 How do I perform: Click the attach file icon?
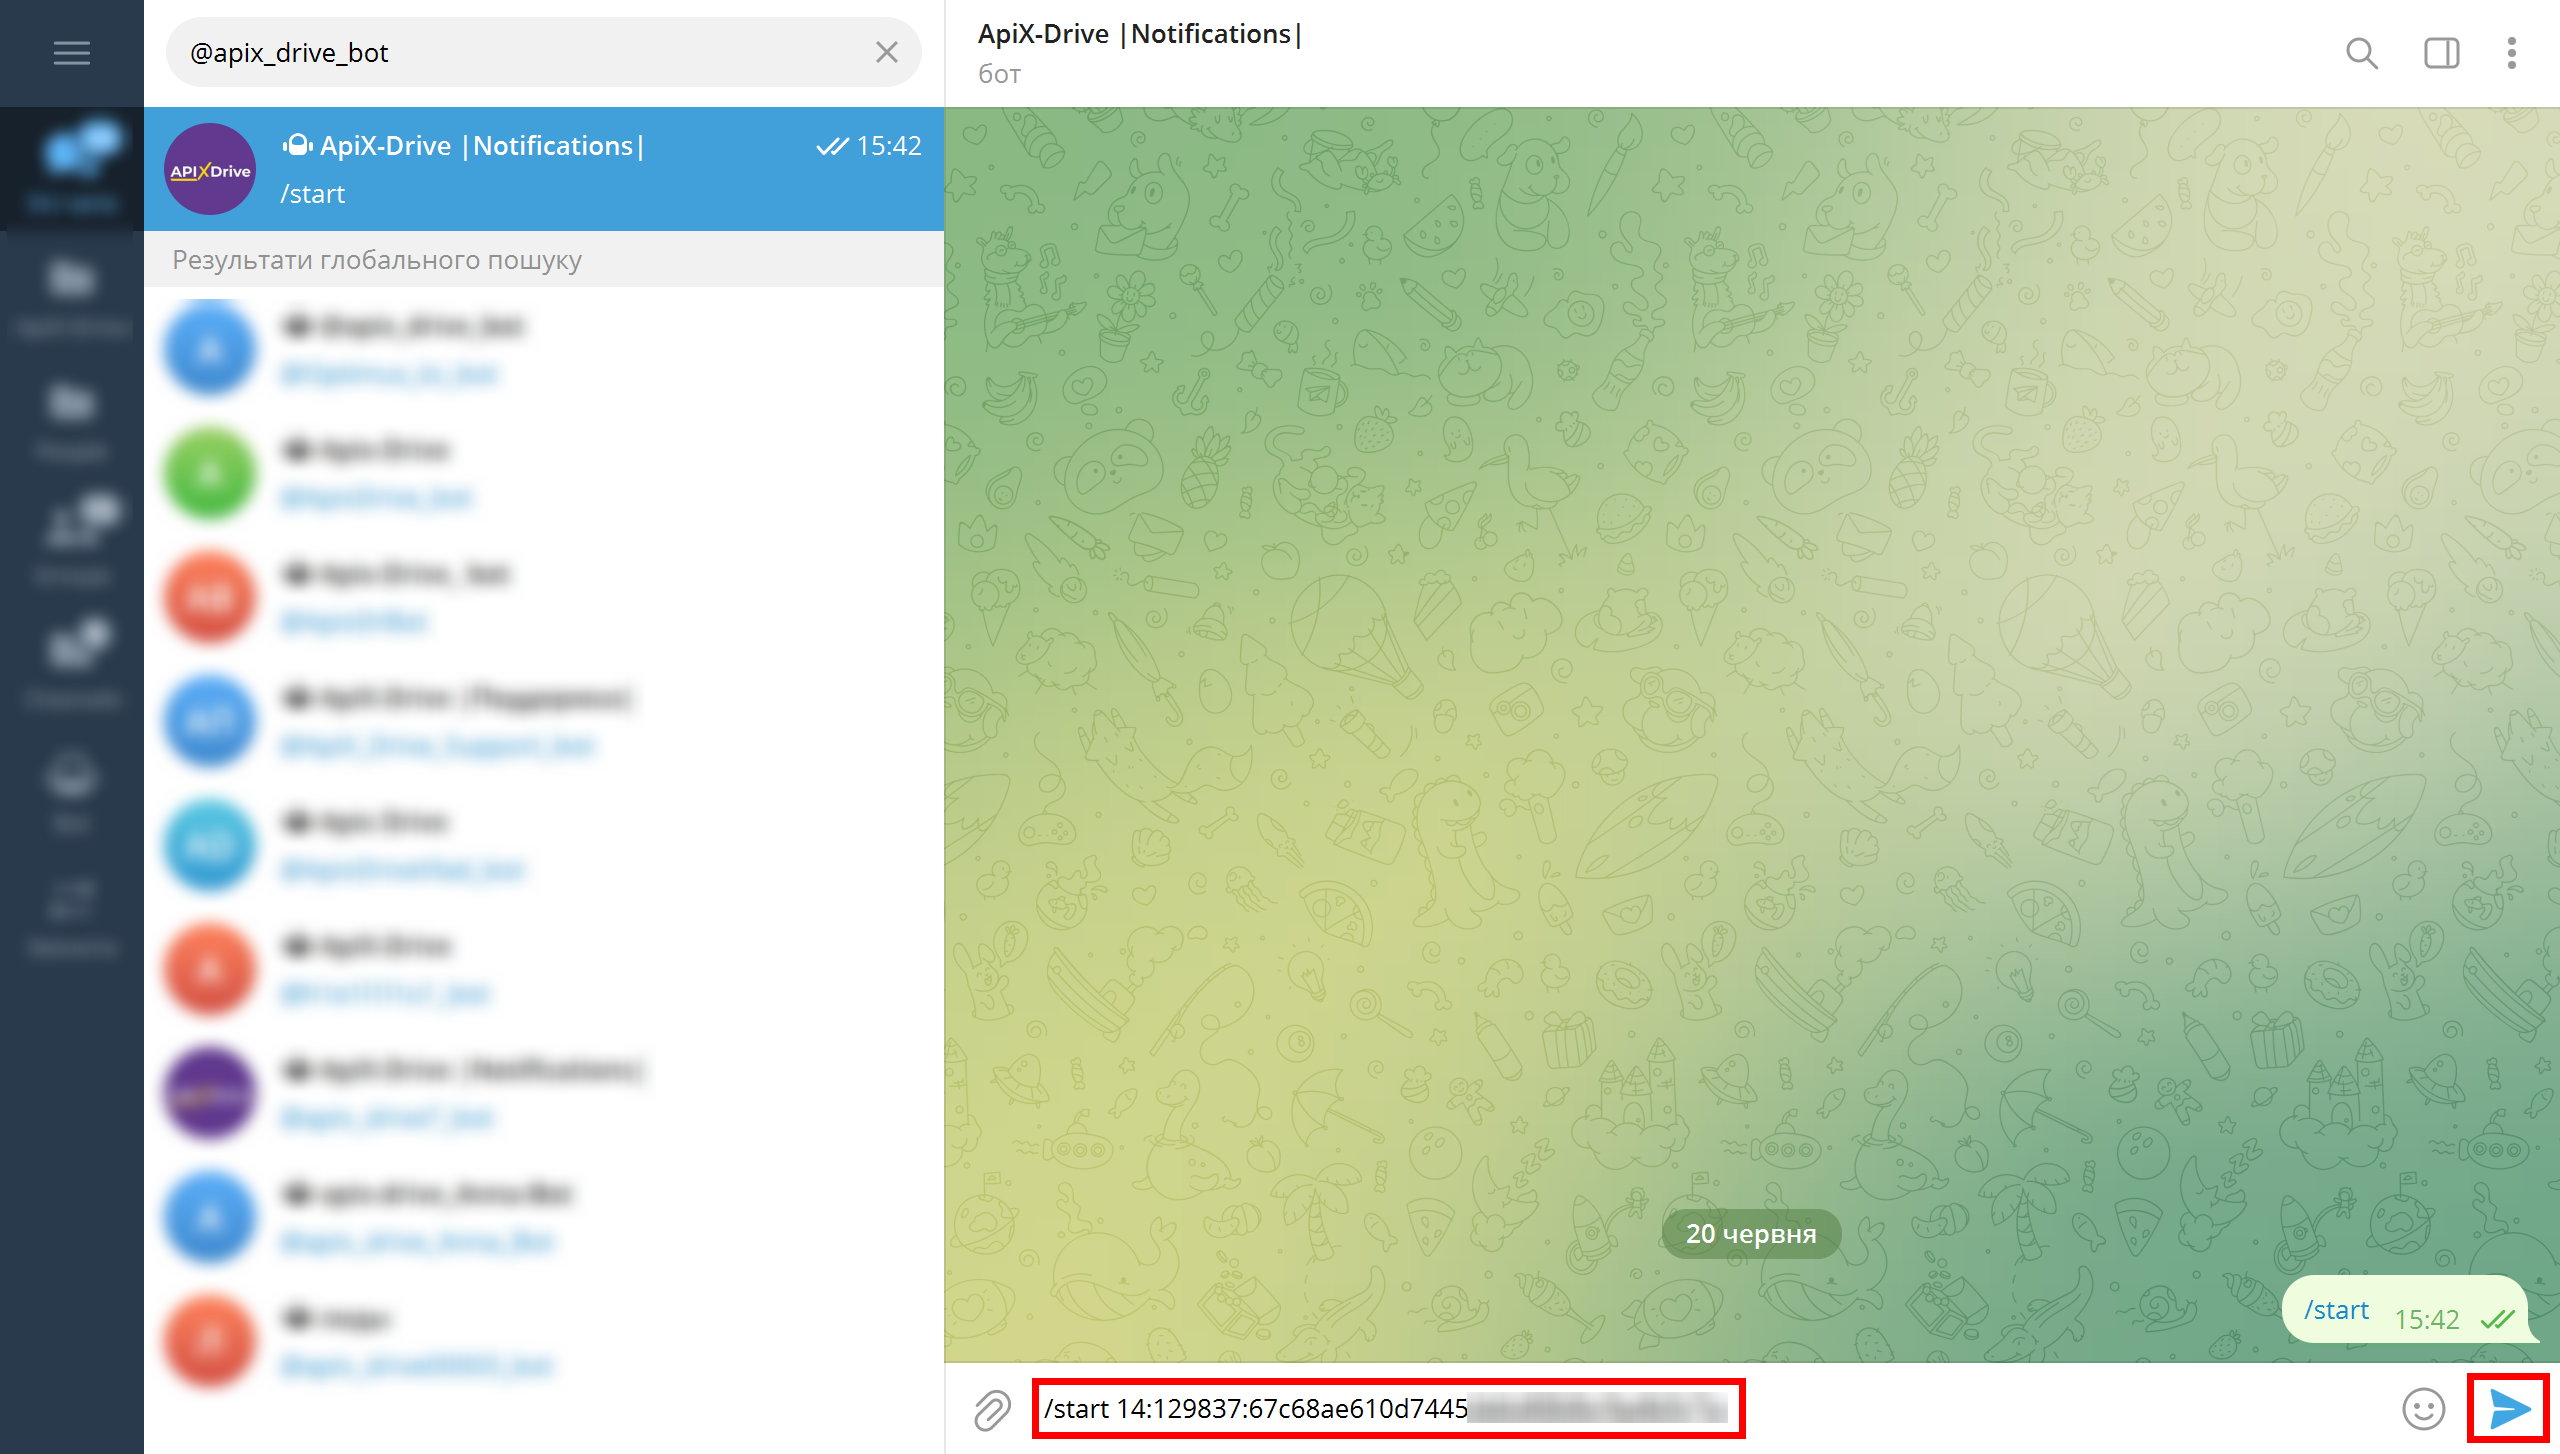pos(990,1408)
